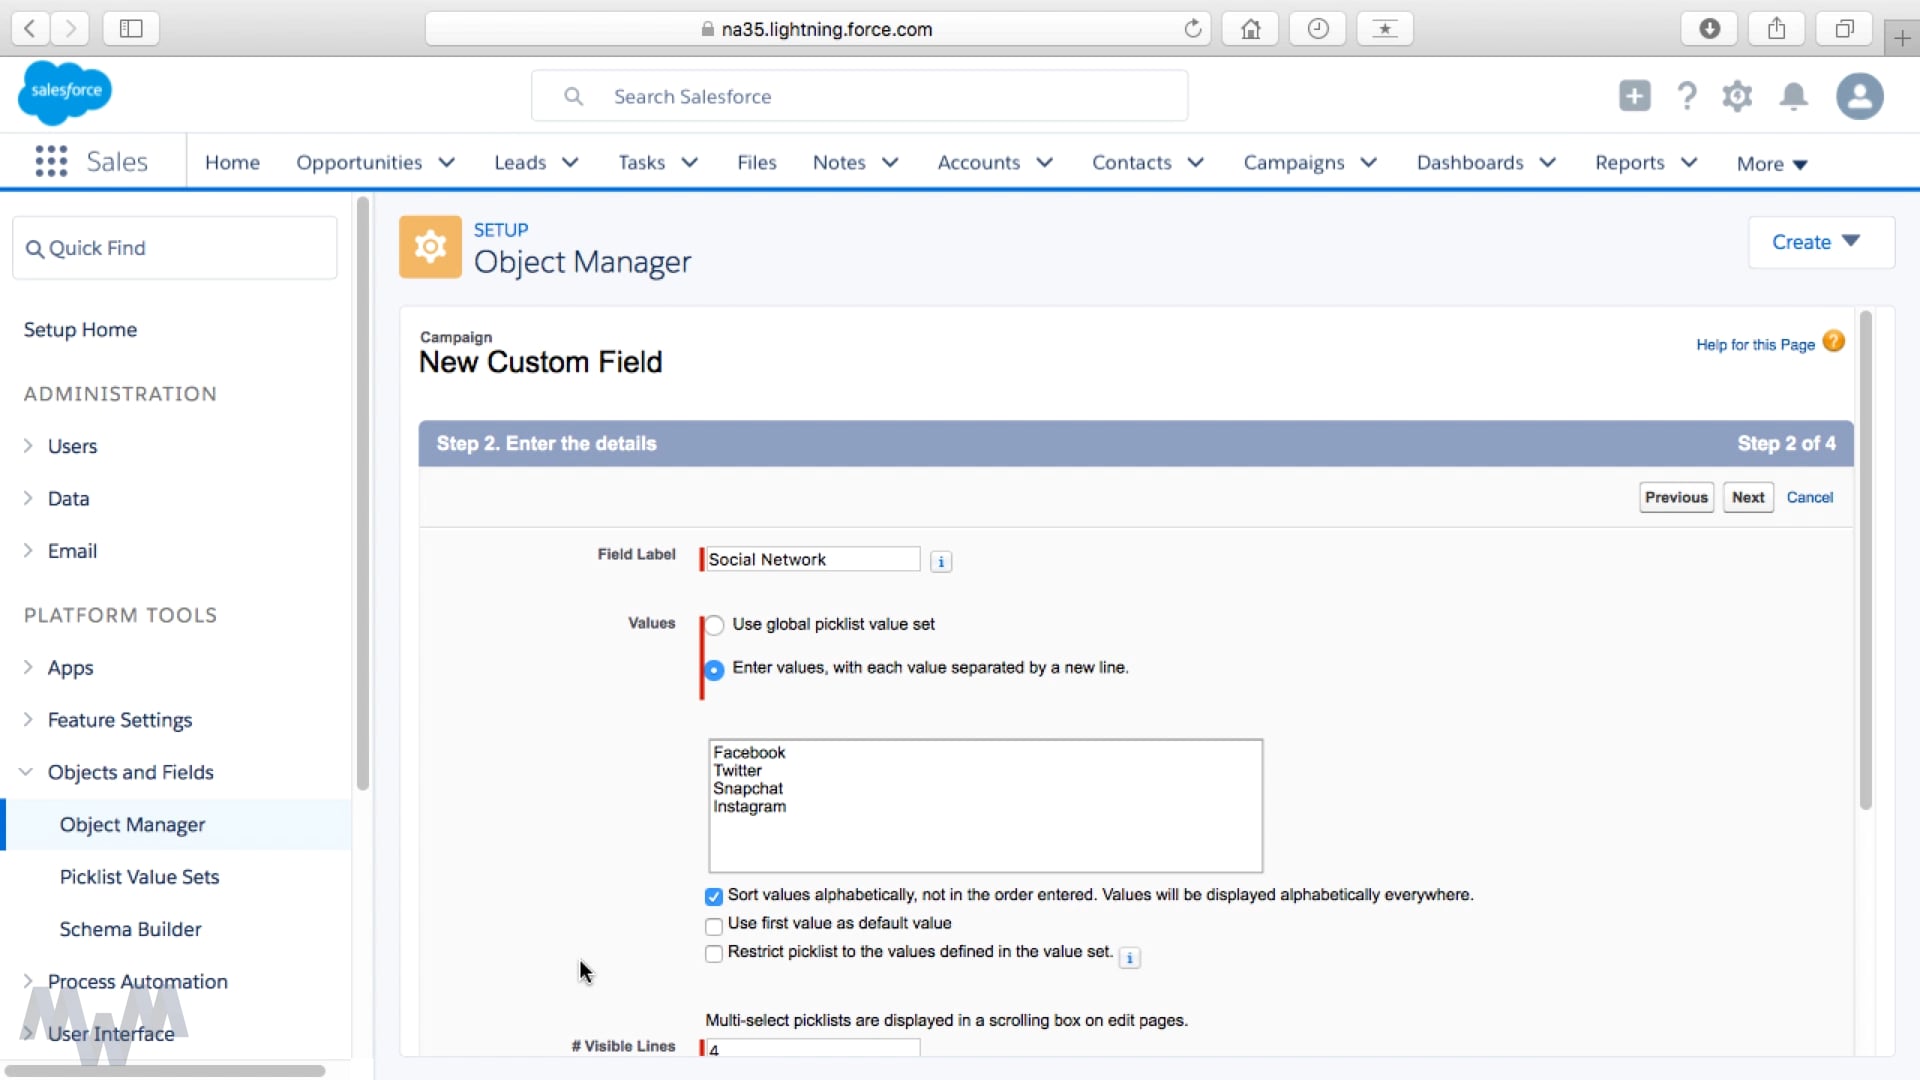This screenshot has width=1920, height=1080.
Task: Expand the Opportunities navigation dropdown
Action: (x=446, y=162)
